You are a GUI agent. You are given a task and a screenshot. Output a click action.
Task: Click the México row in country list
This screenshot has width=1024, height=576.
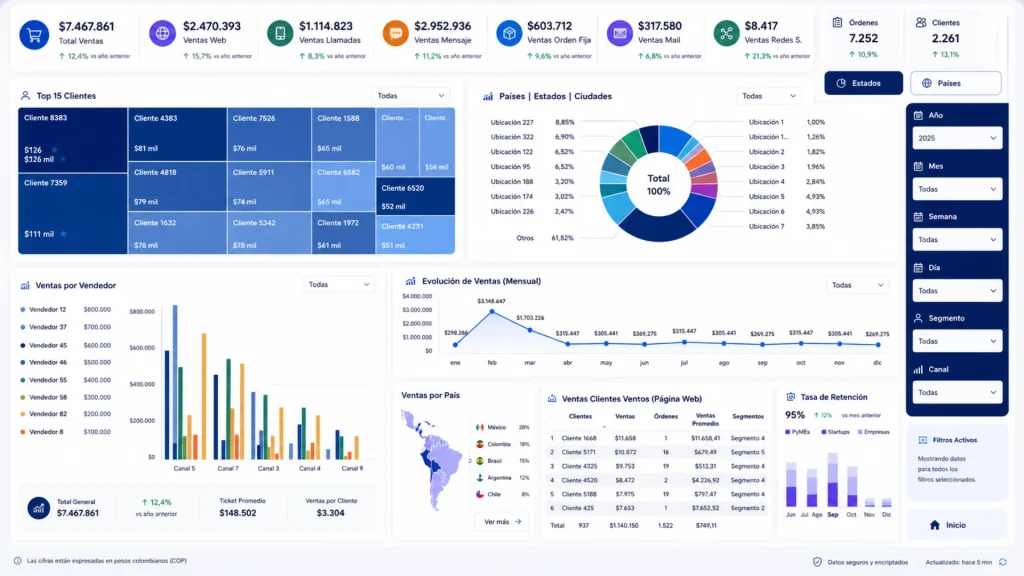(x=503, y=427)
